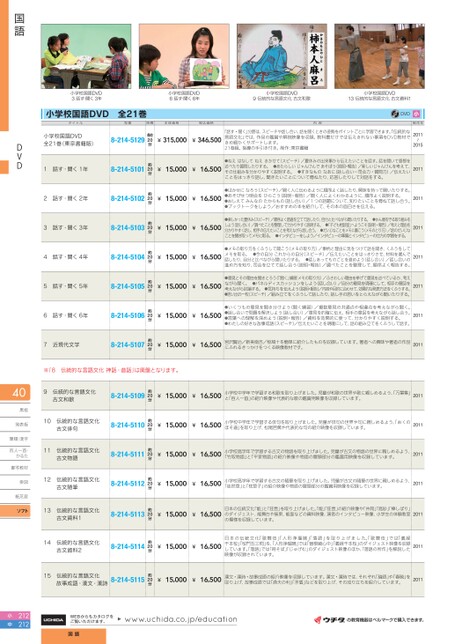462x644 pixels.
Task: Open thumbnail of children at desk
Action: coord(86,56)
